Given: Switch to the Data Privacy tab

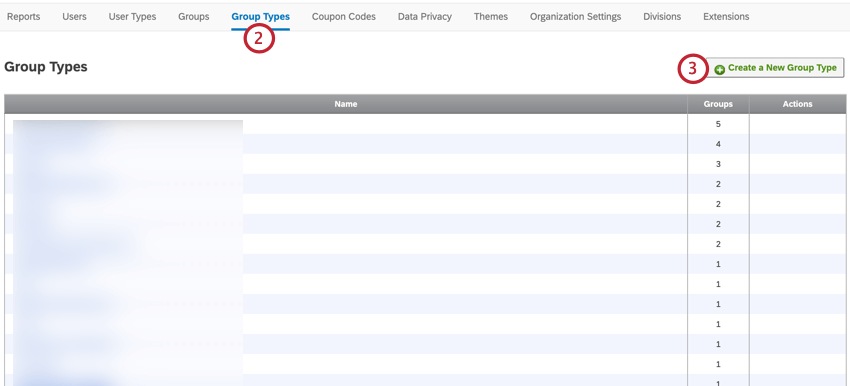Looking at the screenshot, I should click(x=424, y=17).
